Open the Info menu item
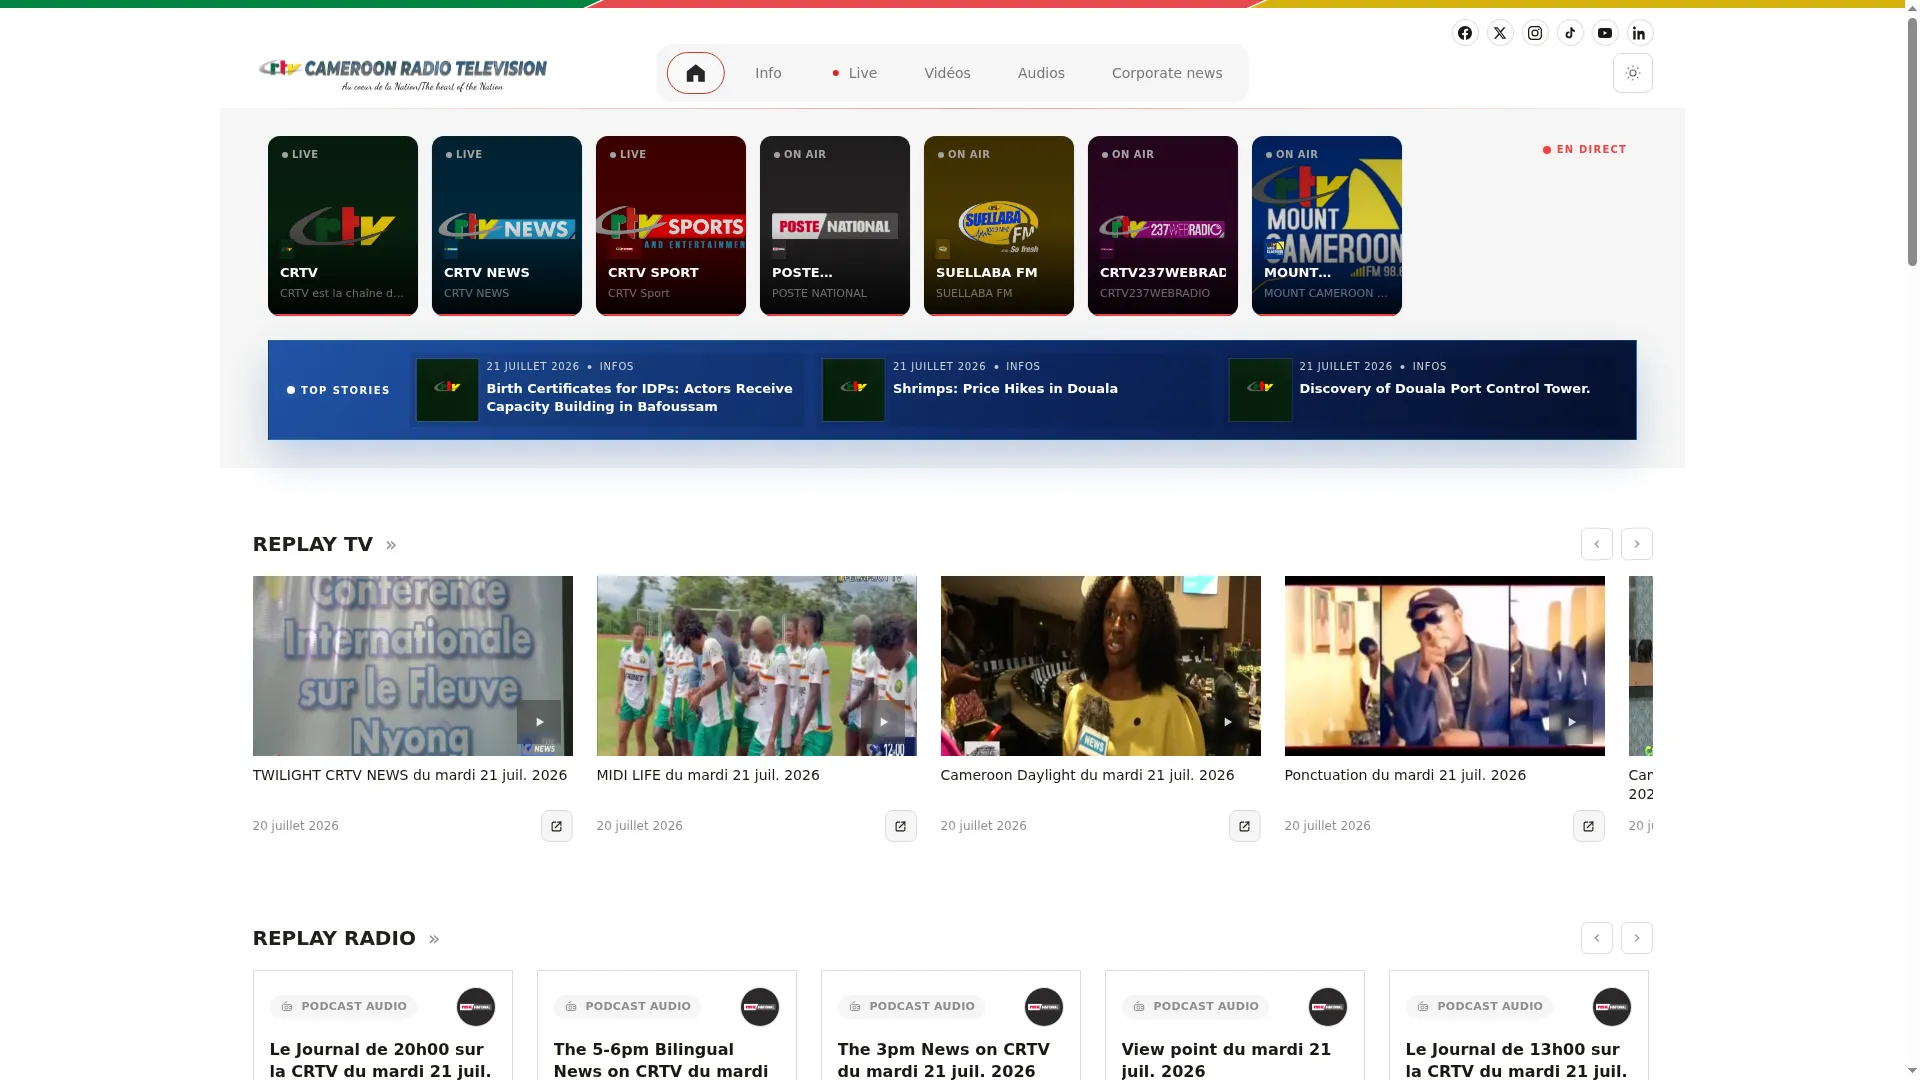 tap(768, 73)
